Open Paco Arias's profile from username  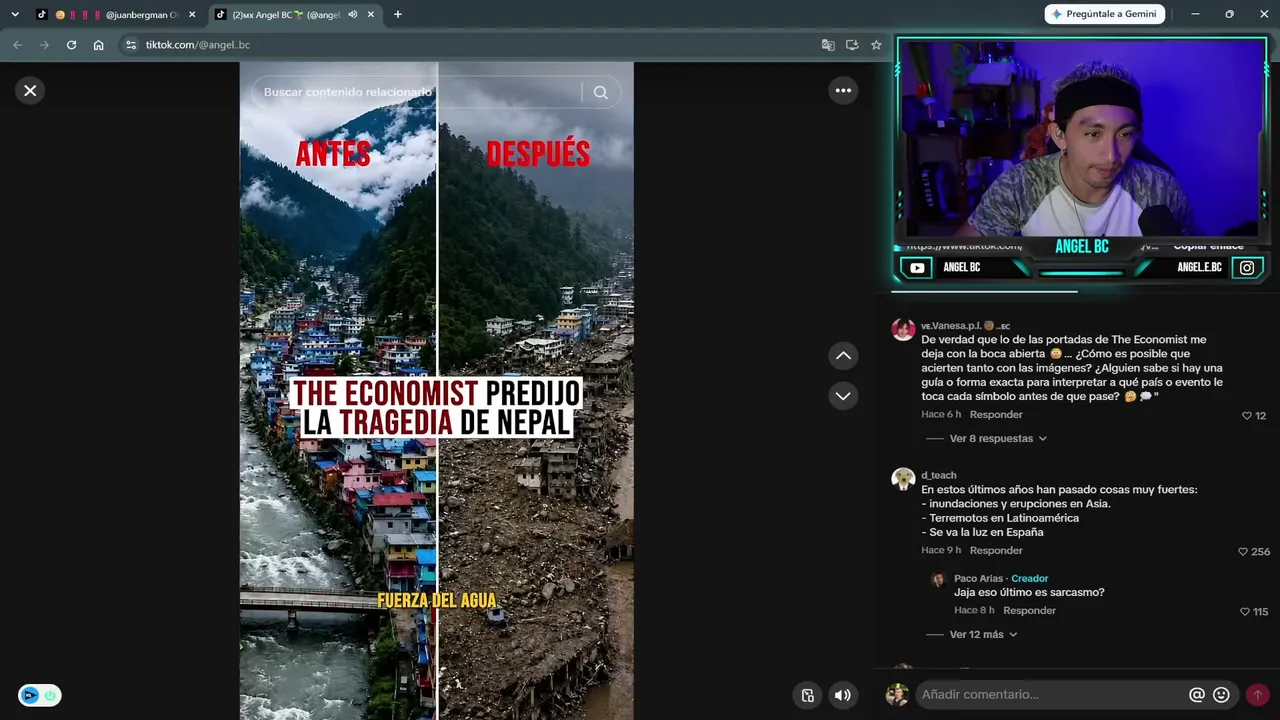pyautogui.click(x=978, y=579)
